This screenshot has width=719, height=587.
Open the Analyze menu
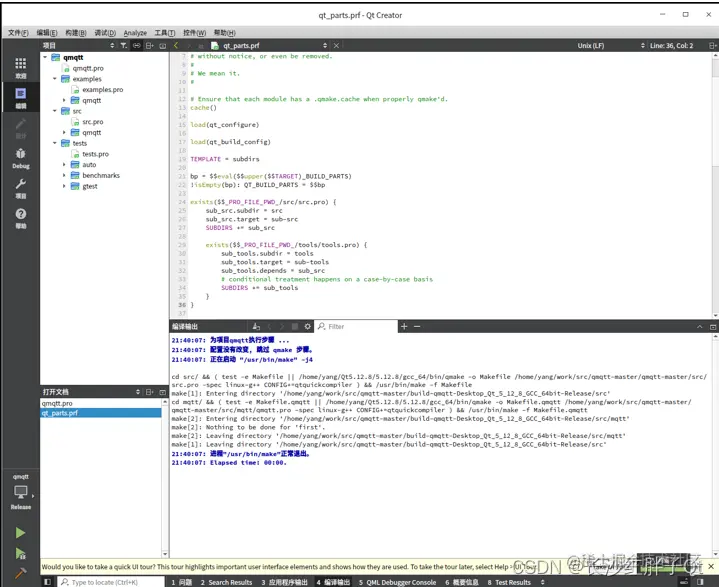135,33
